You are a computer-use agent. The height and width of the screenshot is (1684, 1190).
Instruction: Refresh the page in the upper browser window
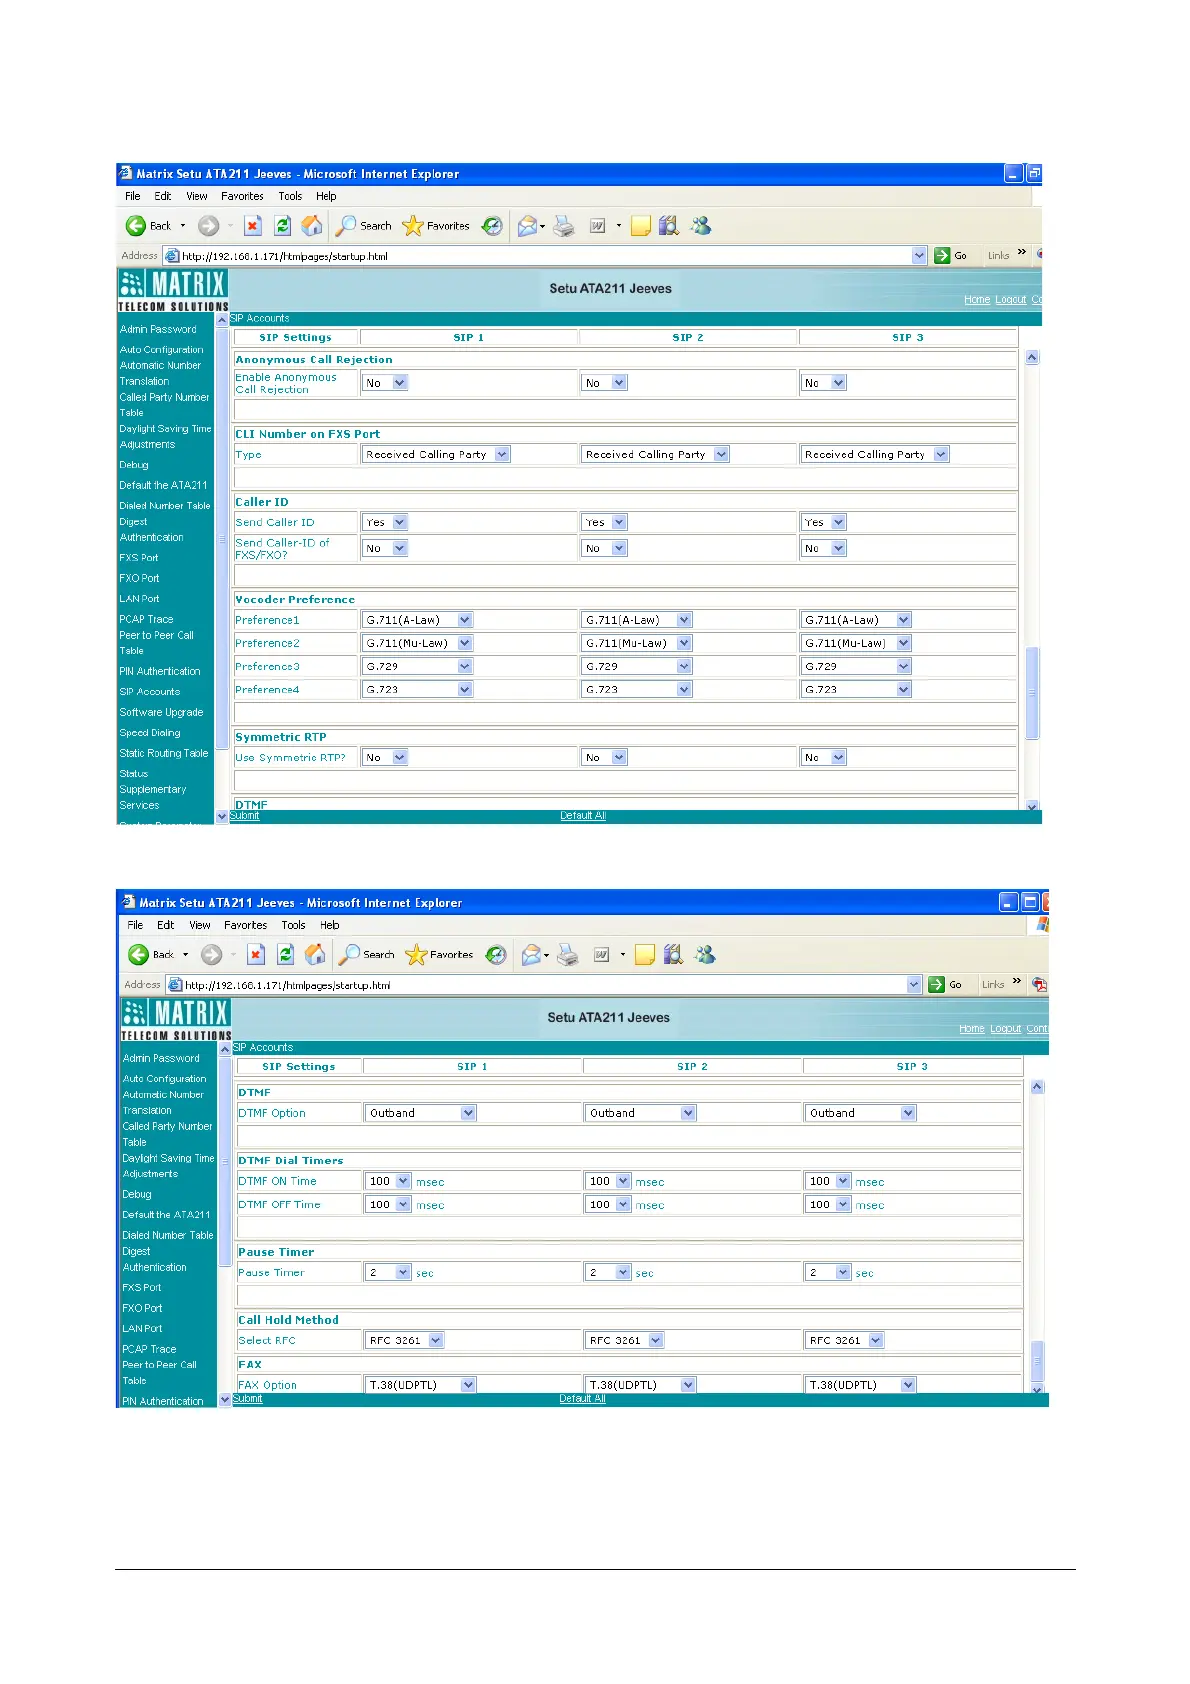pos(283,226)
